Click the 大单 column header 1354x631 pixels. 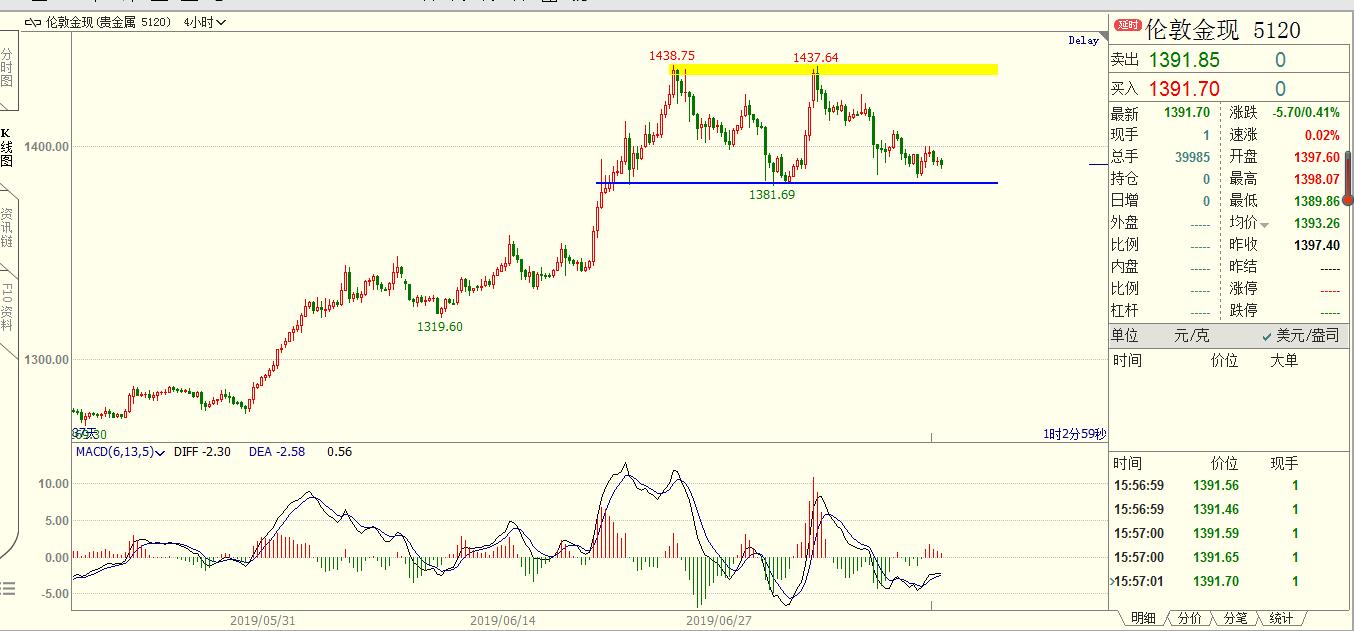1284,360
